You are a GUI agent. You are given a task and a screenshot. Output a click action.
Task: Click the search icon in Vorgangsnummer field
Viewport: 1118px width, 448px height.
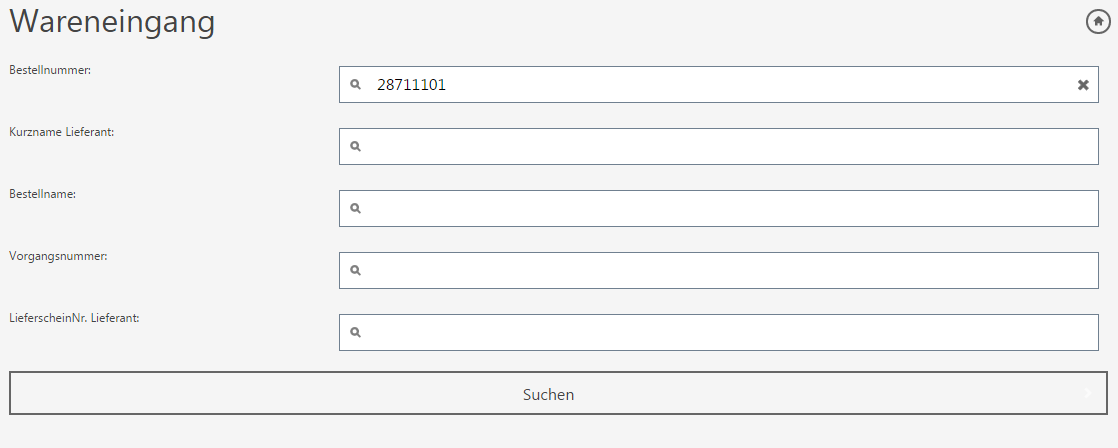[x=355, y=271]
